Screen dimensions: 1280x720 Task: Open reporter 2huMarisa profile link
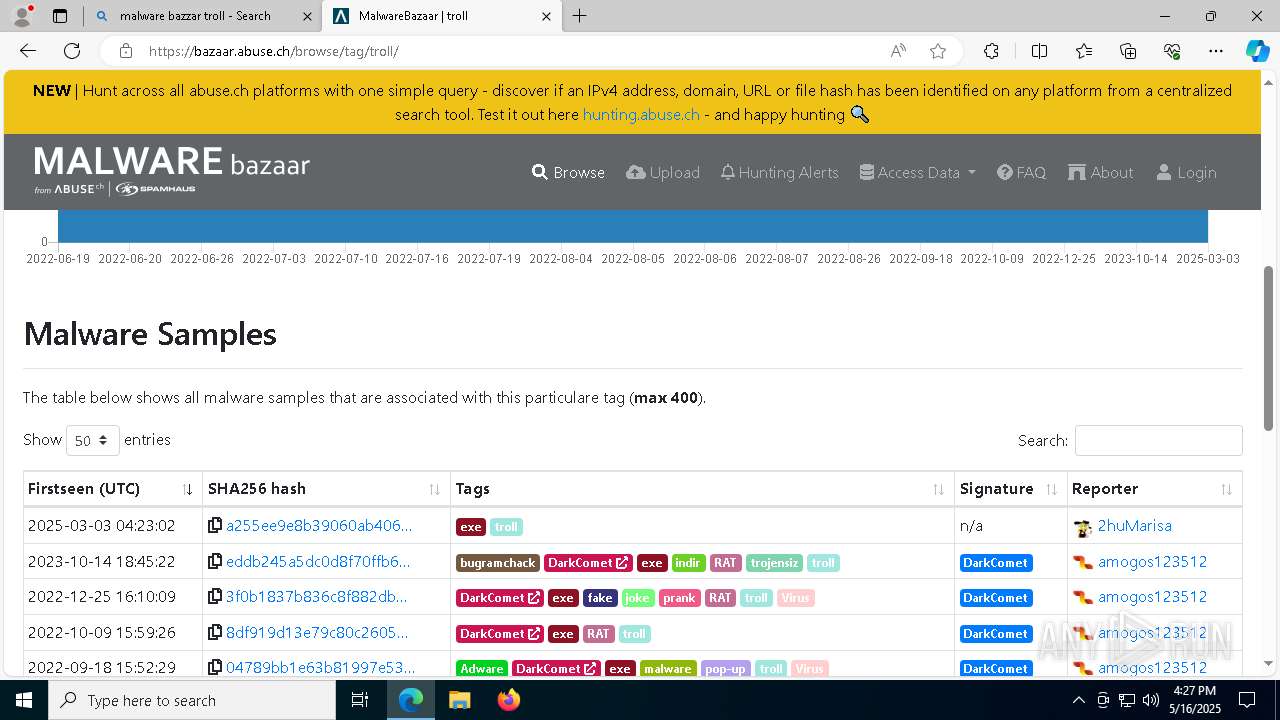pos(1134,526)
